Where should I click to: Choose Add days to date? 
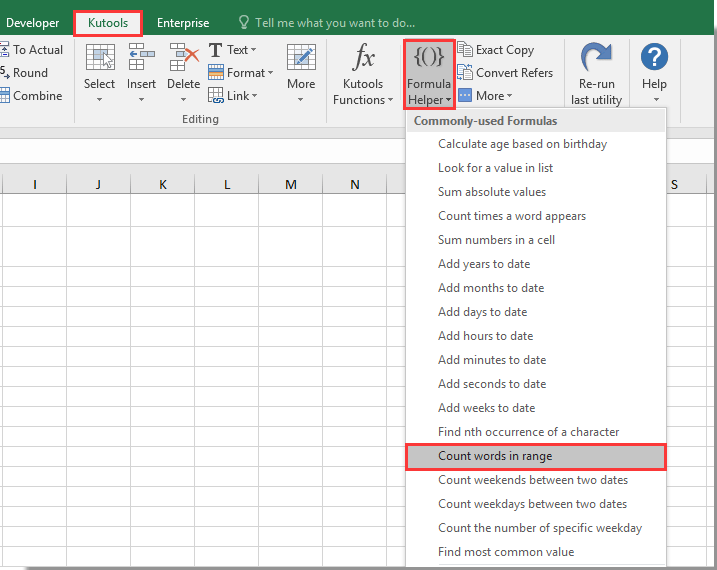tap(536, 312)
